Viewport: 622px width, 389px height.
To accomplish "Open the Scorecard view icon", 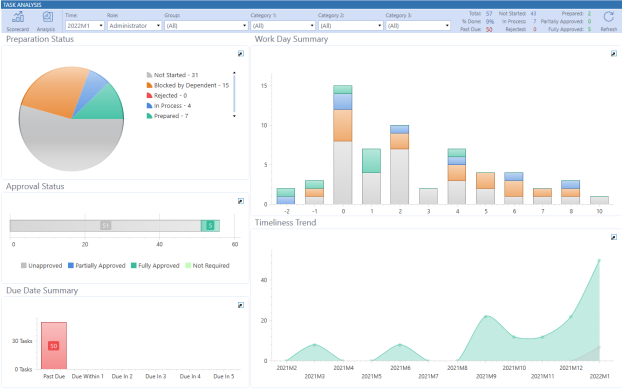I will [18, 17].
